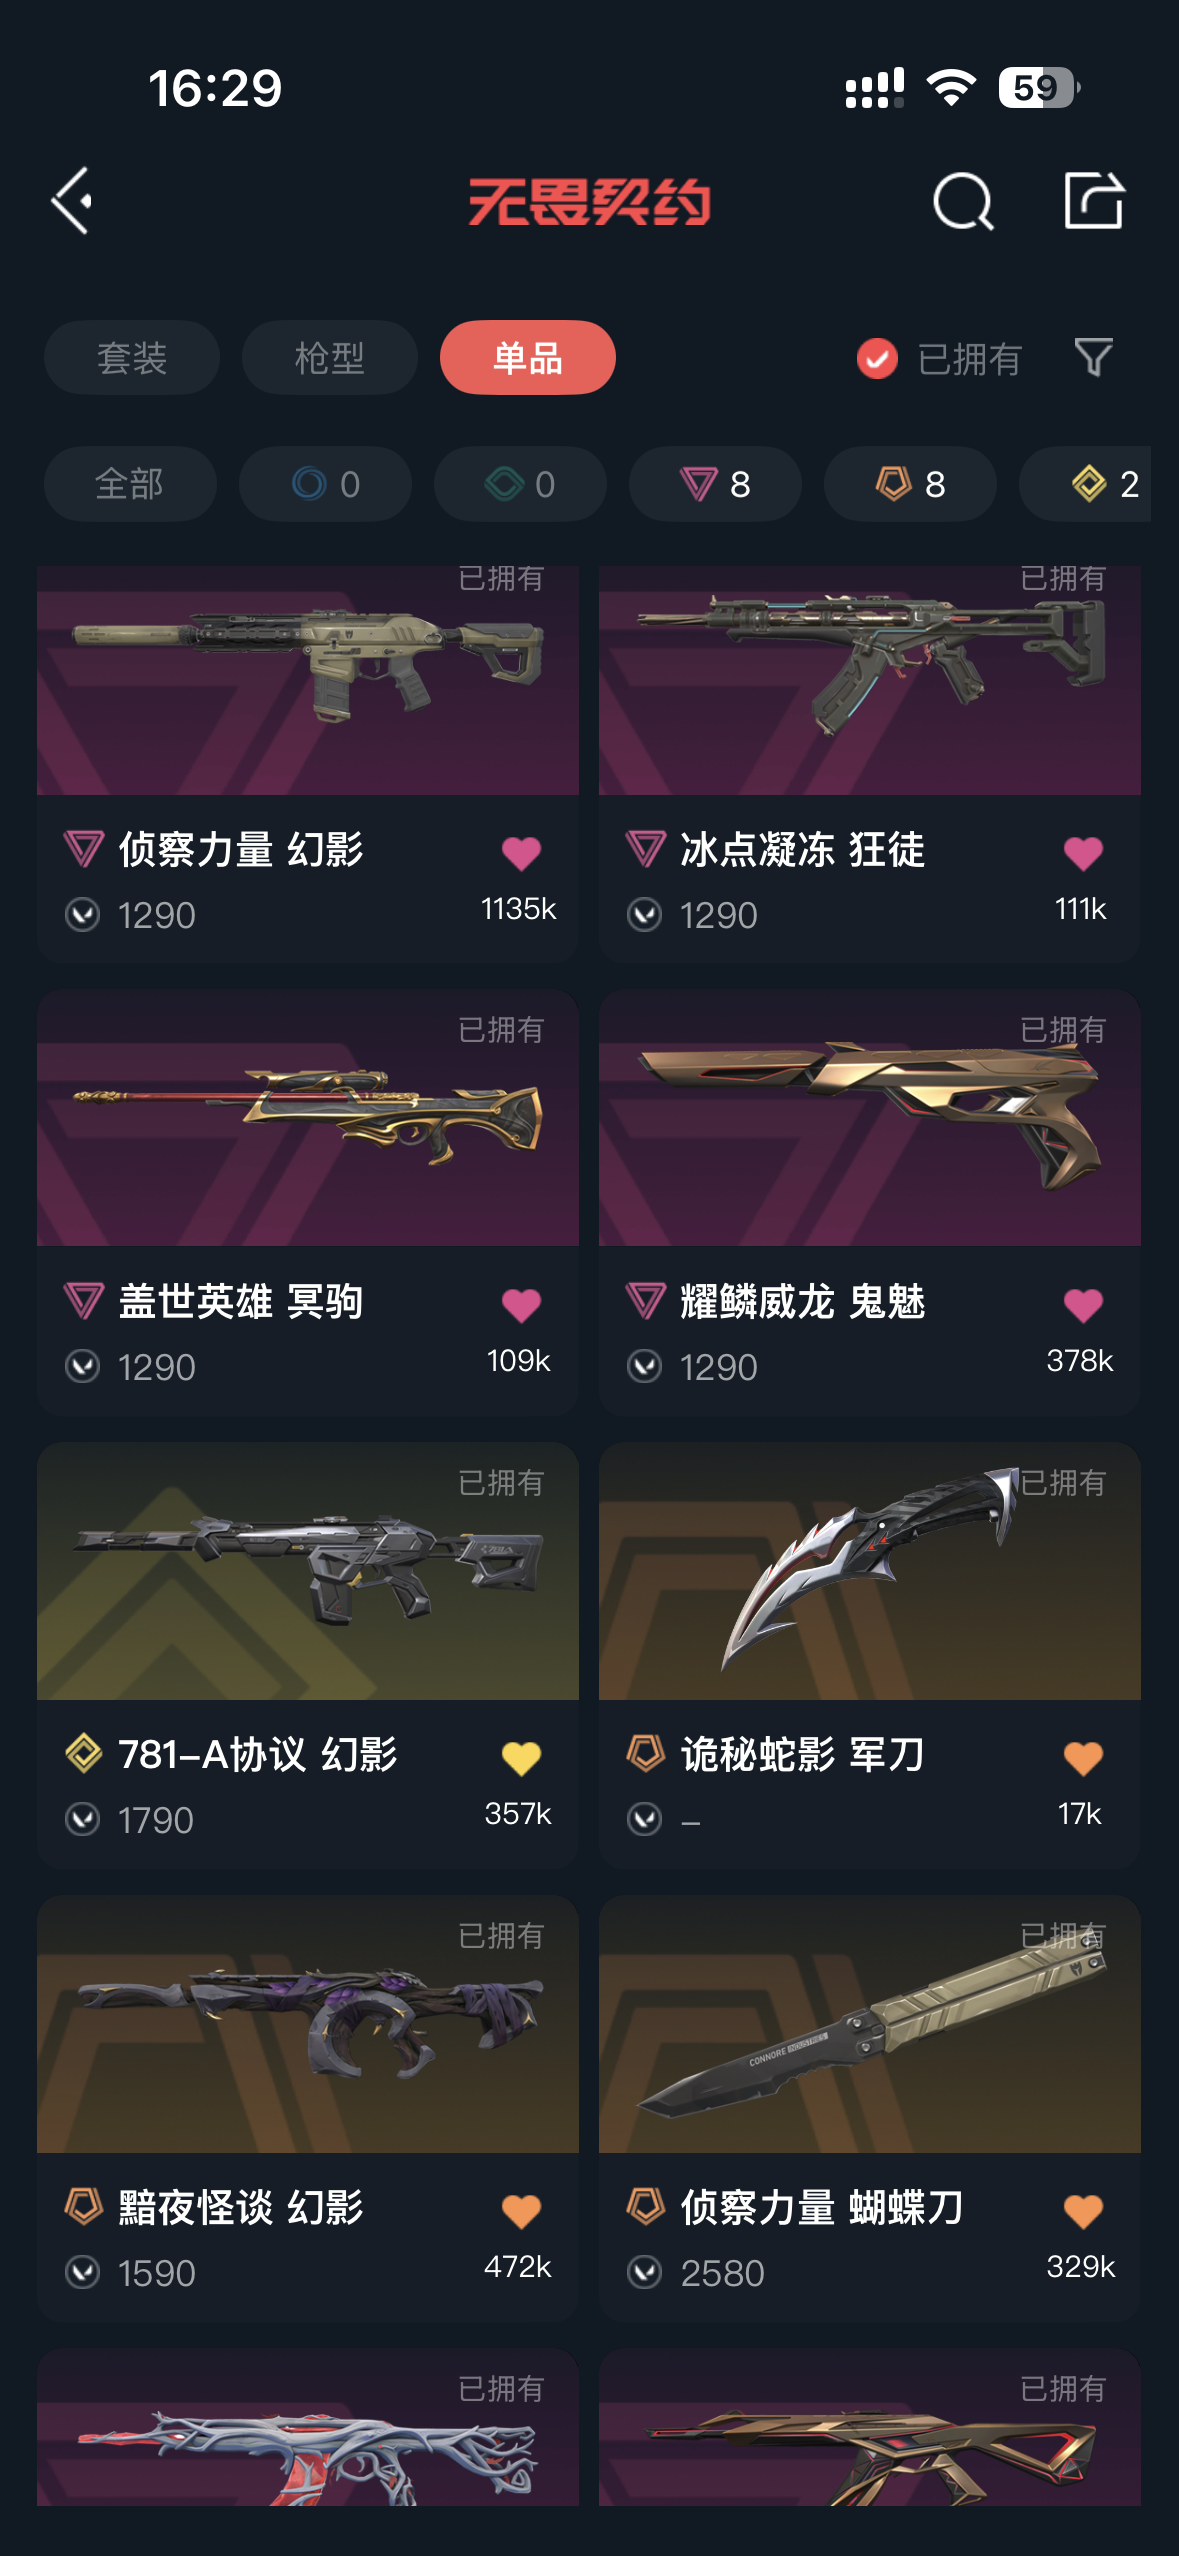Open the funnel filter icon
Image resolution: width=1179 pixels, height=2556 pixels.
(1093, 358)
